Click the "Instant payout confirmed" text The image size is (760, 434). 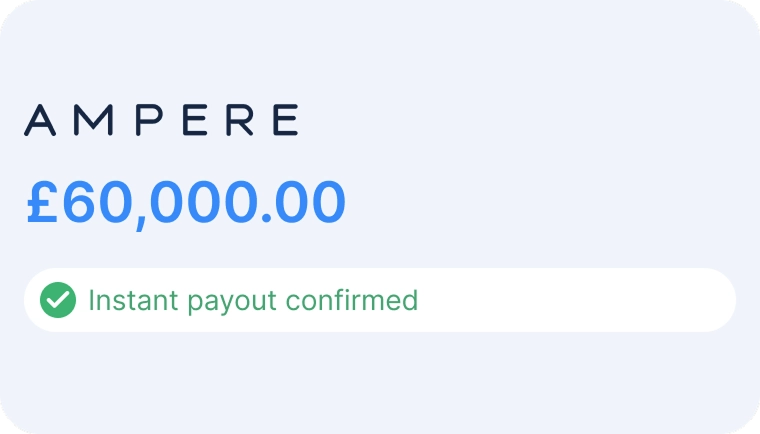coord(253,300)
